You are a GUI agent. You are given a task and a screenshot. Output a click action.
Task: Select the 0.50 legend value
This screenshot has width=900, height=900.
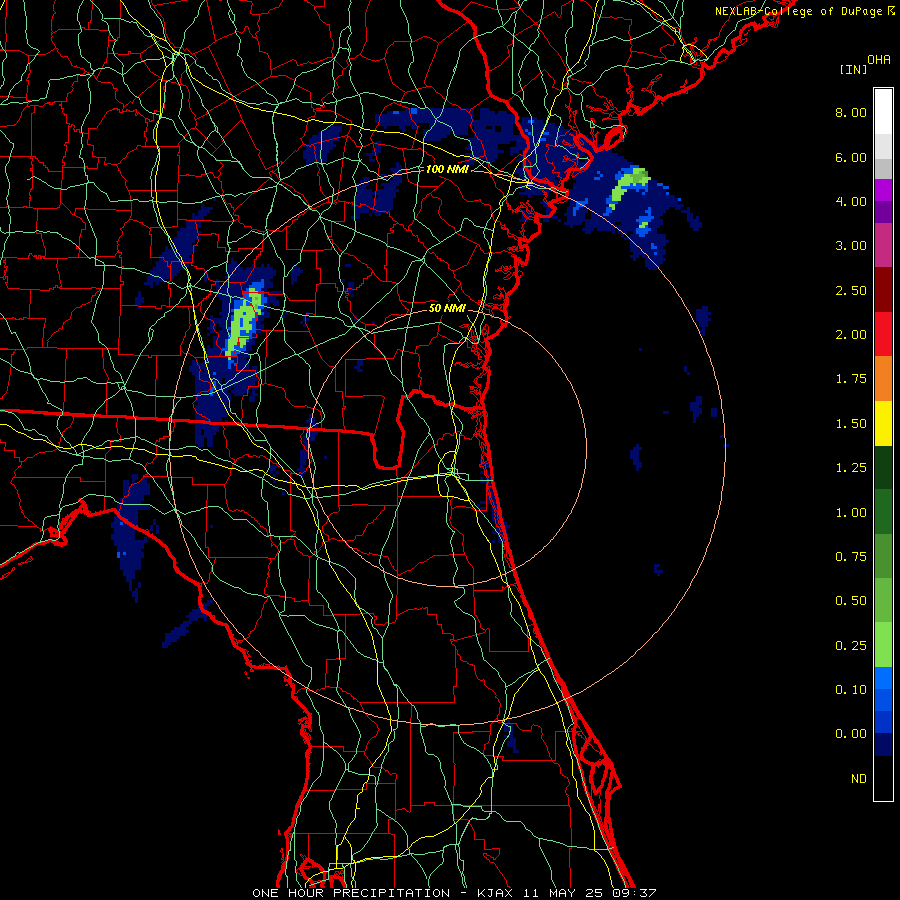851,601
